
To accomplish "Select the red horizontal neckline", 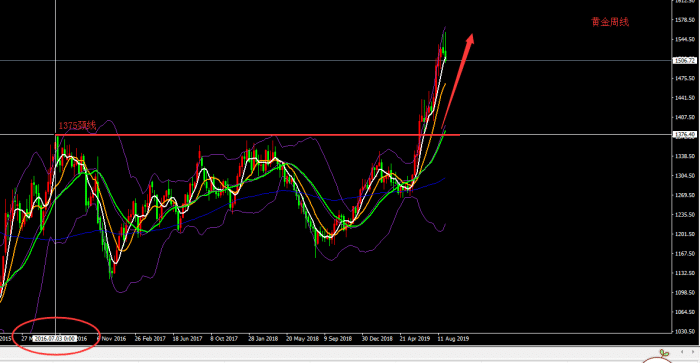I will click(258, 134).
